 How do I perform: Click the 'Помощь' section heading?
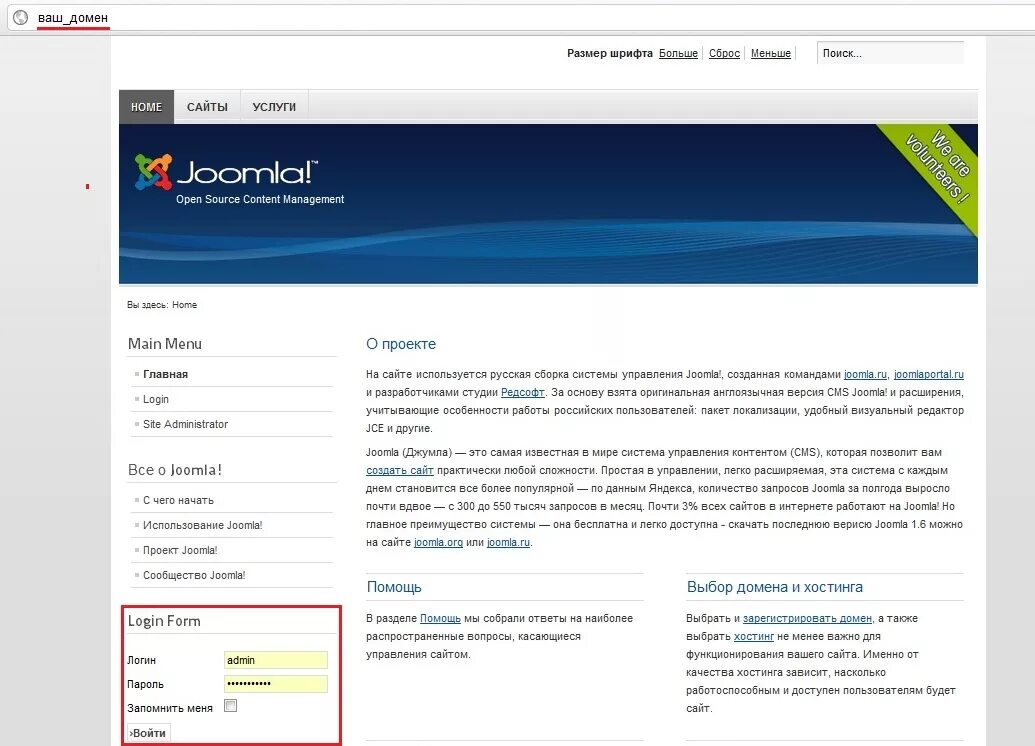tap(394, 587)
